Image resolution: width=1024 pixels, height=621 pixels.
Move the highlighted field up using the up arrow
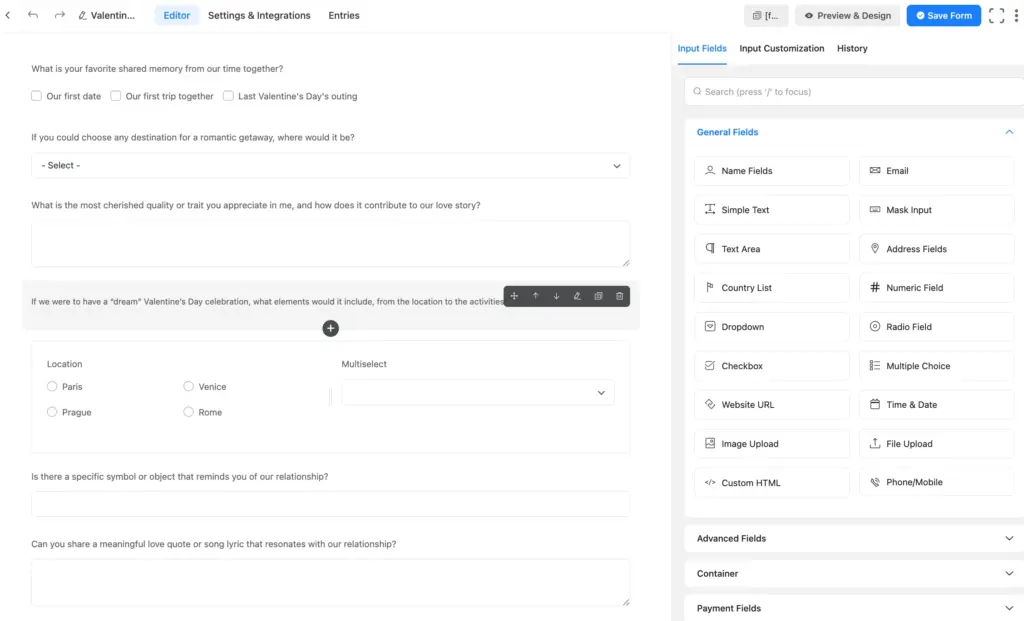pos(535,296)
